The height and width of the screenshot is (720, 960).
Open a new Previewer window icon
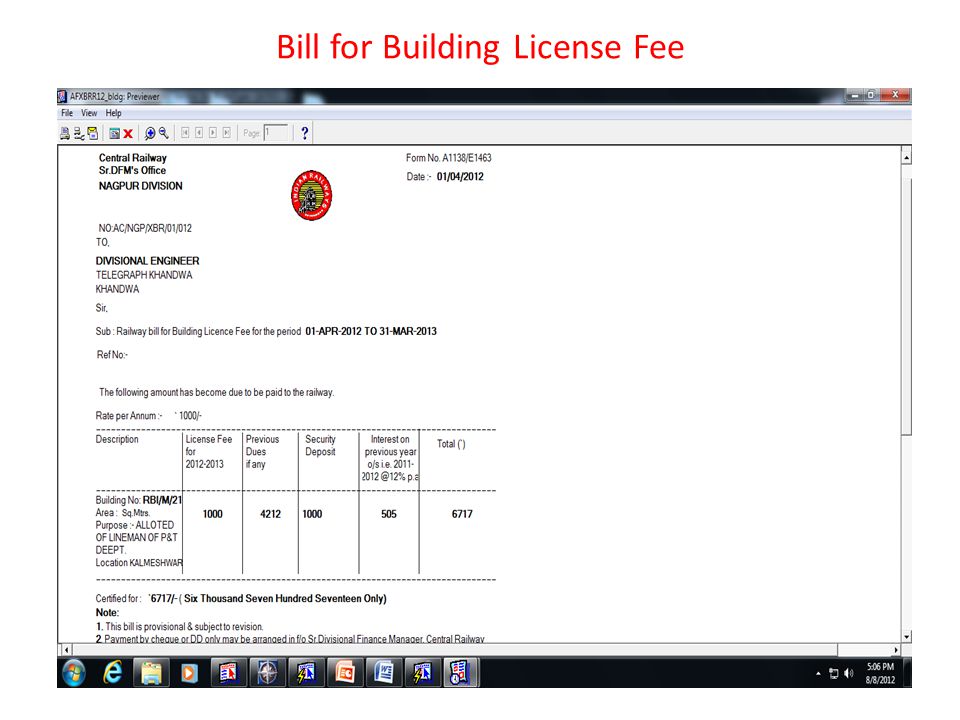[x=114, y=133]
